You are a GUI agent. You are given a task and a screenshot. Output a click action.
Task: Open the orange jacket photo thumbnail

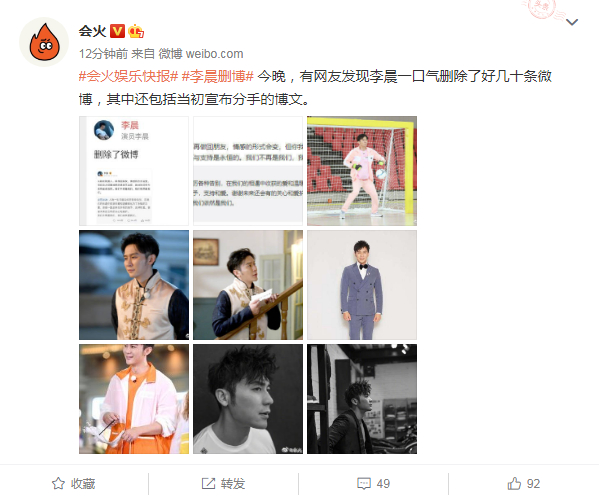134,399
